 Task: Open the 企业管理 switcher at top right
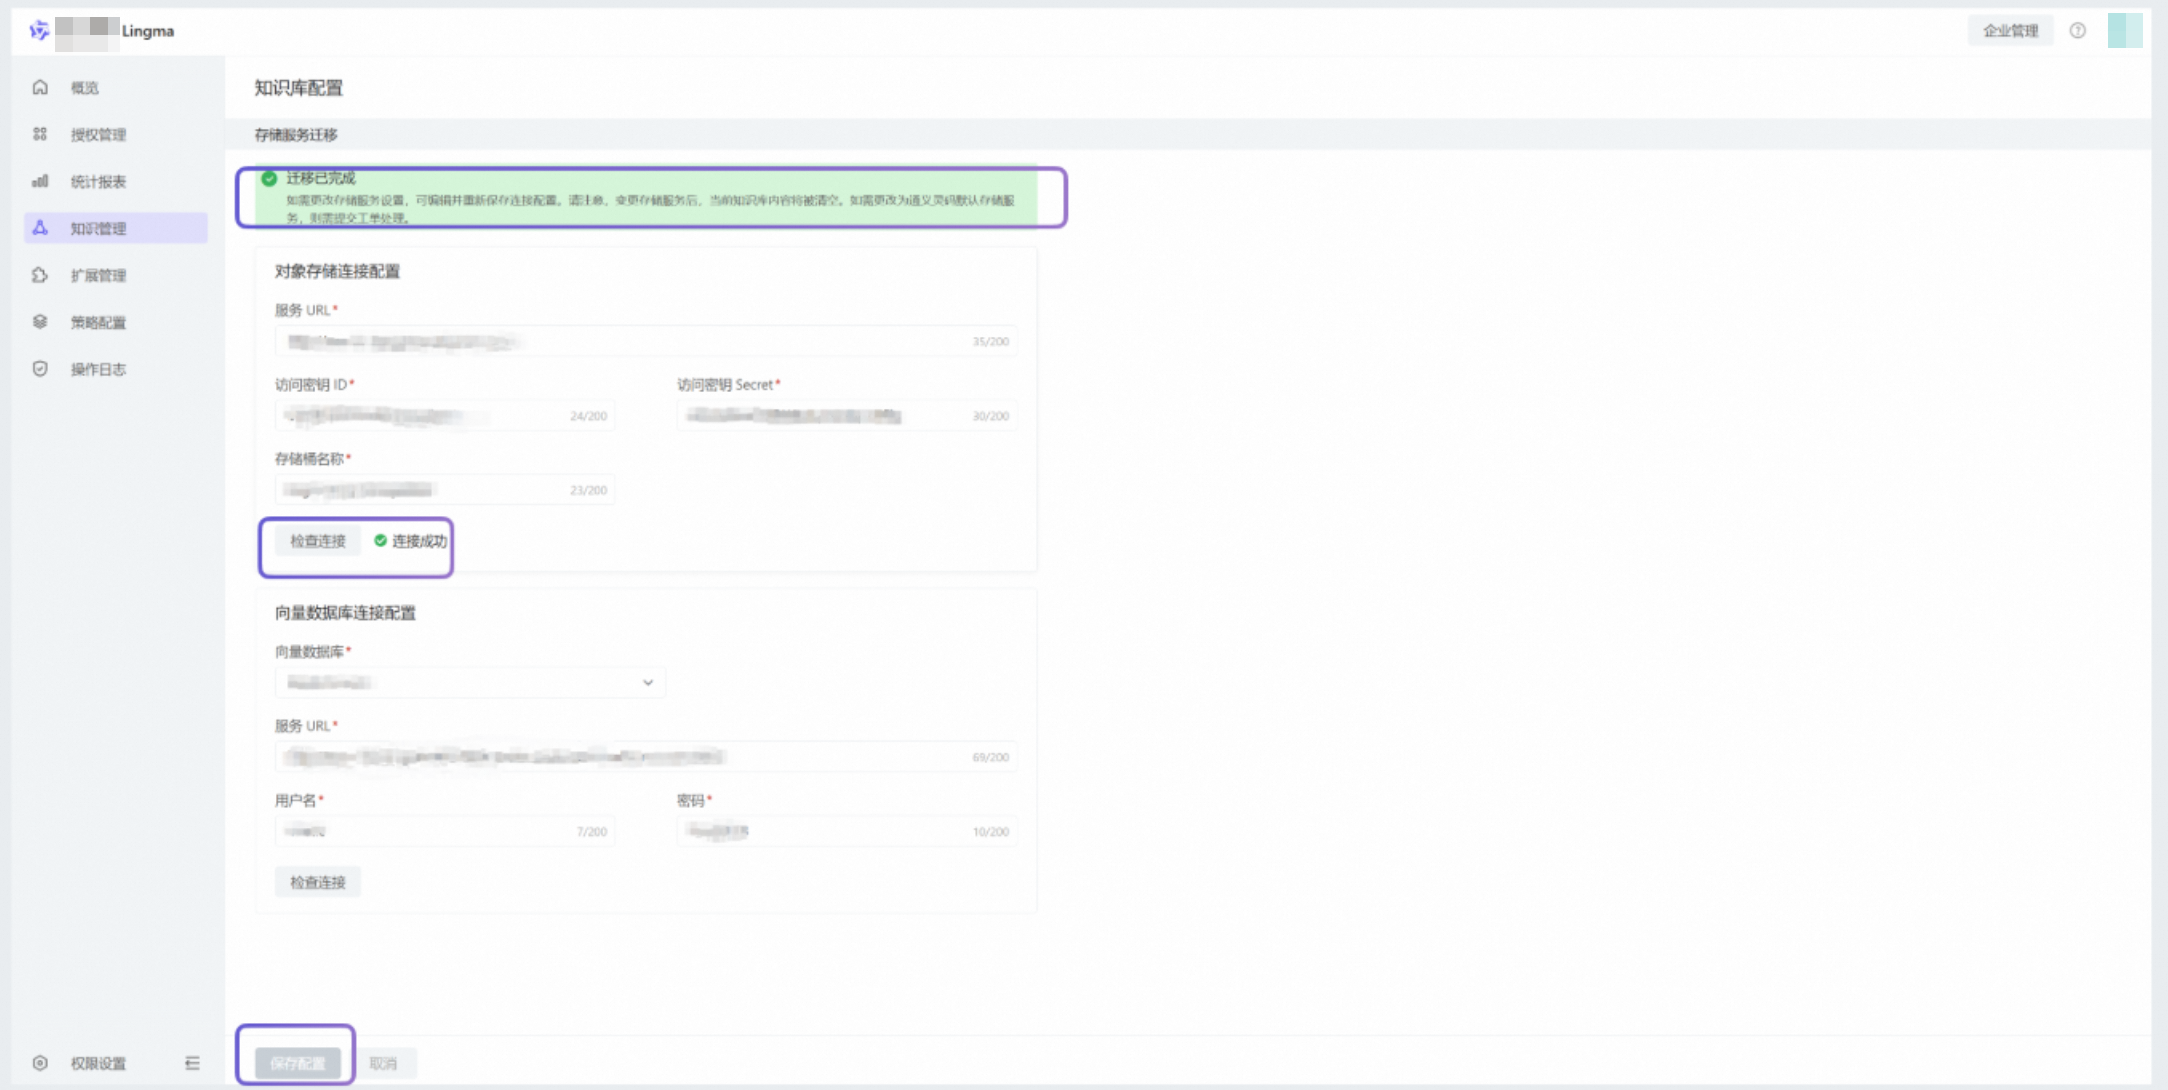coord(2010,31)
